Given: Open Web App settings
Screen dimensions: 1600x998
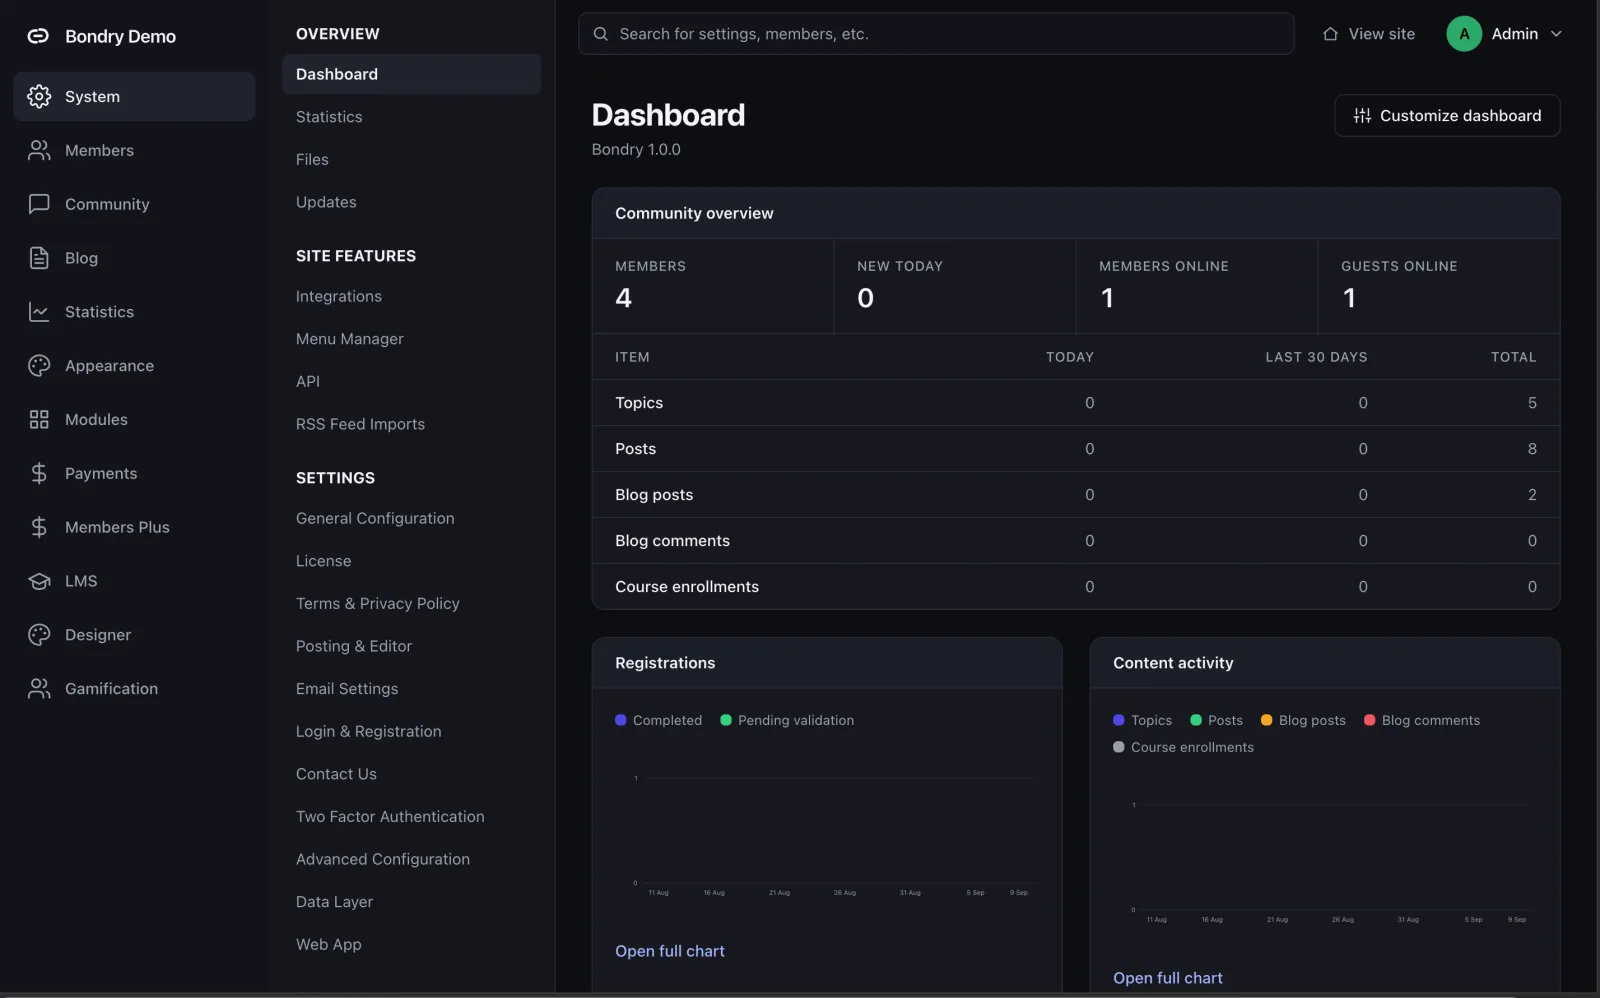Looking at the screenshot, I should (329, 944).
